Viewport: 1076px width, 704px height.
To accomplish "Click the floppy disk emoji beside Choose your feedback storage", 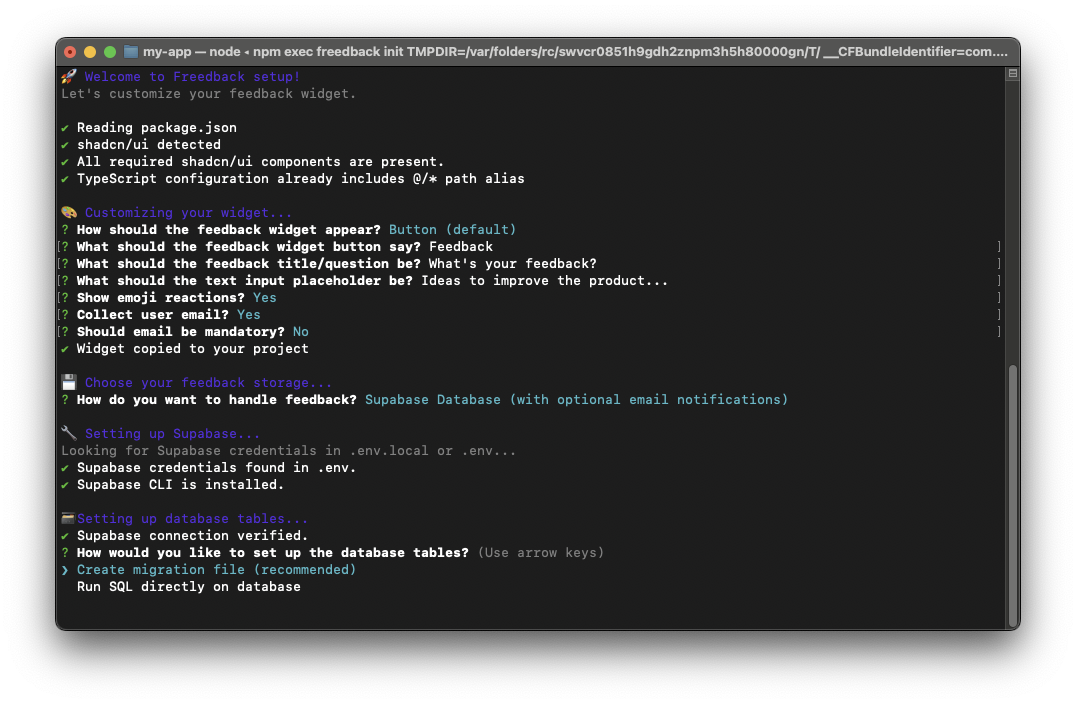I will [69, 382].
